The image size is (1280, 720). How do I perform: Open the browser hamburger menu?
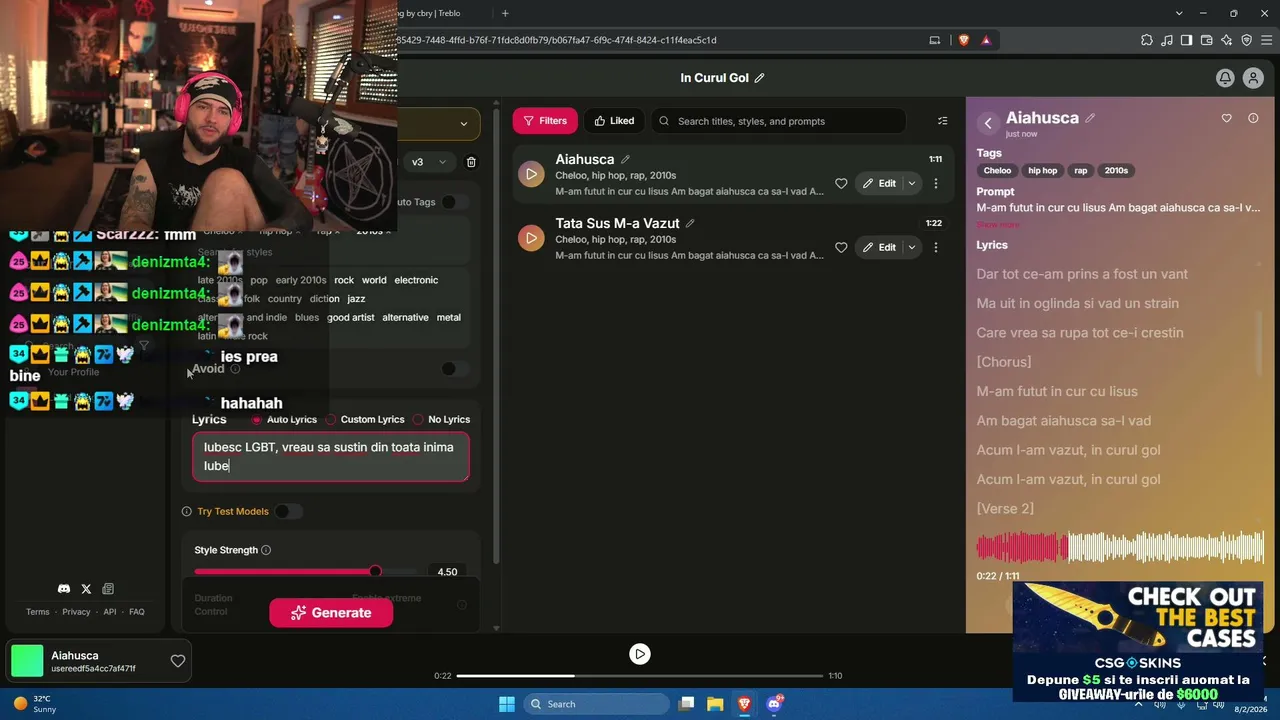pyautogui.click(x=1266, y=40)
